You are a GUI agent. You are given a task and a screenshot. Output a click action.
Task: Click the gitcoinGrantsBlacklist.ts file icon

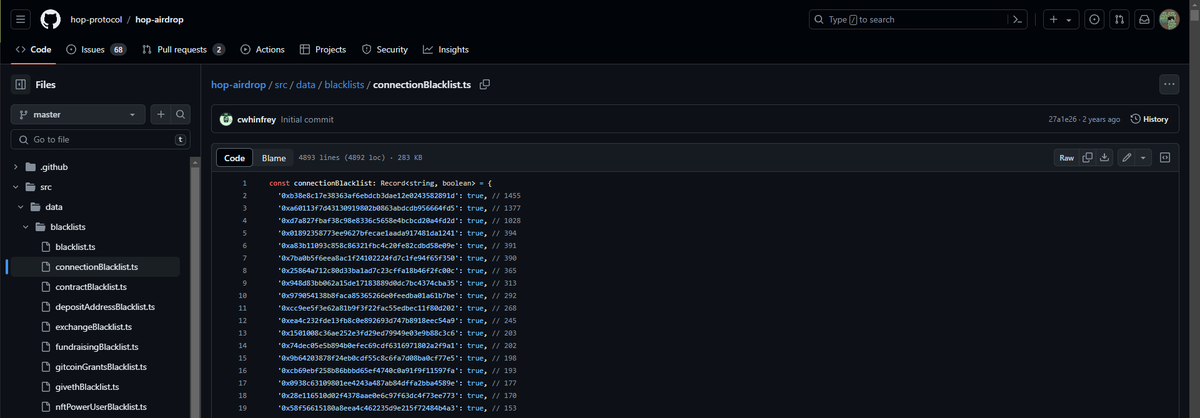coord(45,367)
